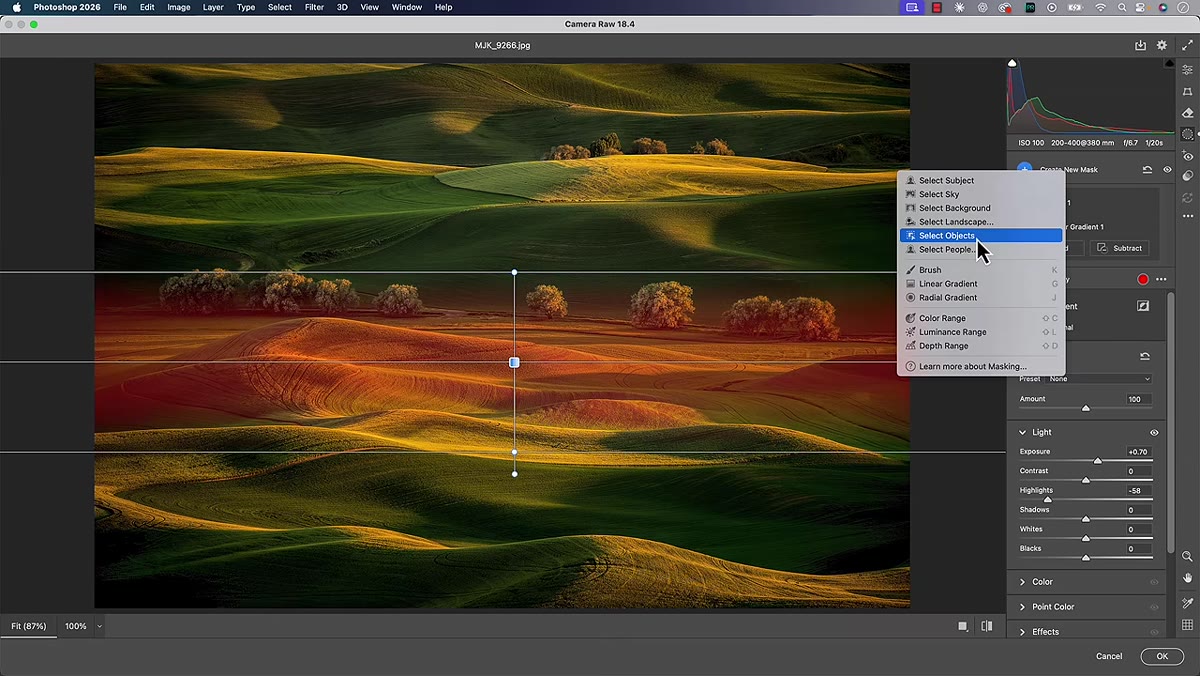Open the Wi-Fi status menu
Viewport: 1200px width, 676px height.
tap(1101, 7)
